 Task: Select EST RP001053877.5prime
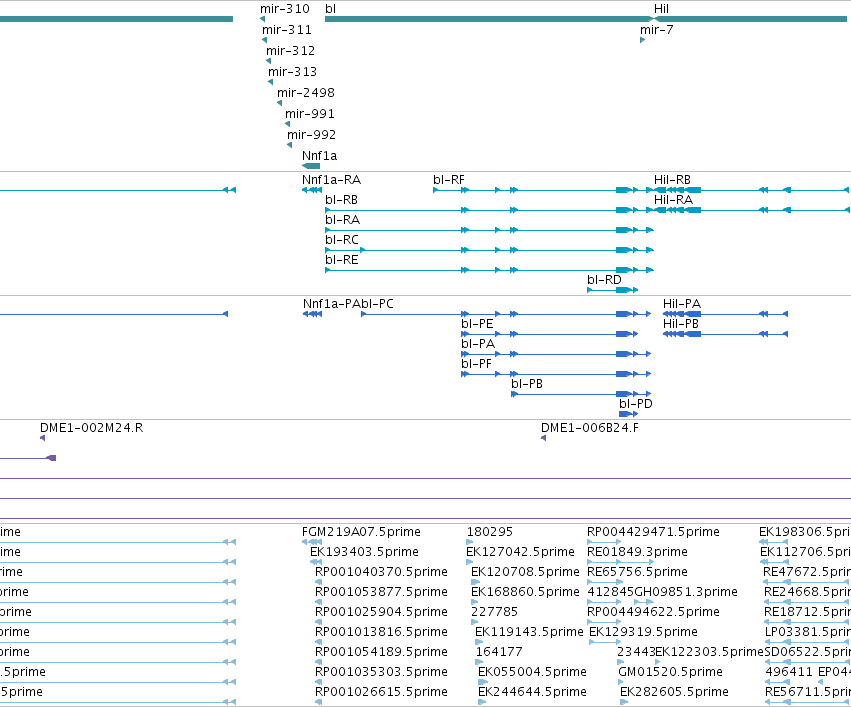[381, 592]
